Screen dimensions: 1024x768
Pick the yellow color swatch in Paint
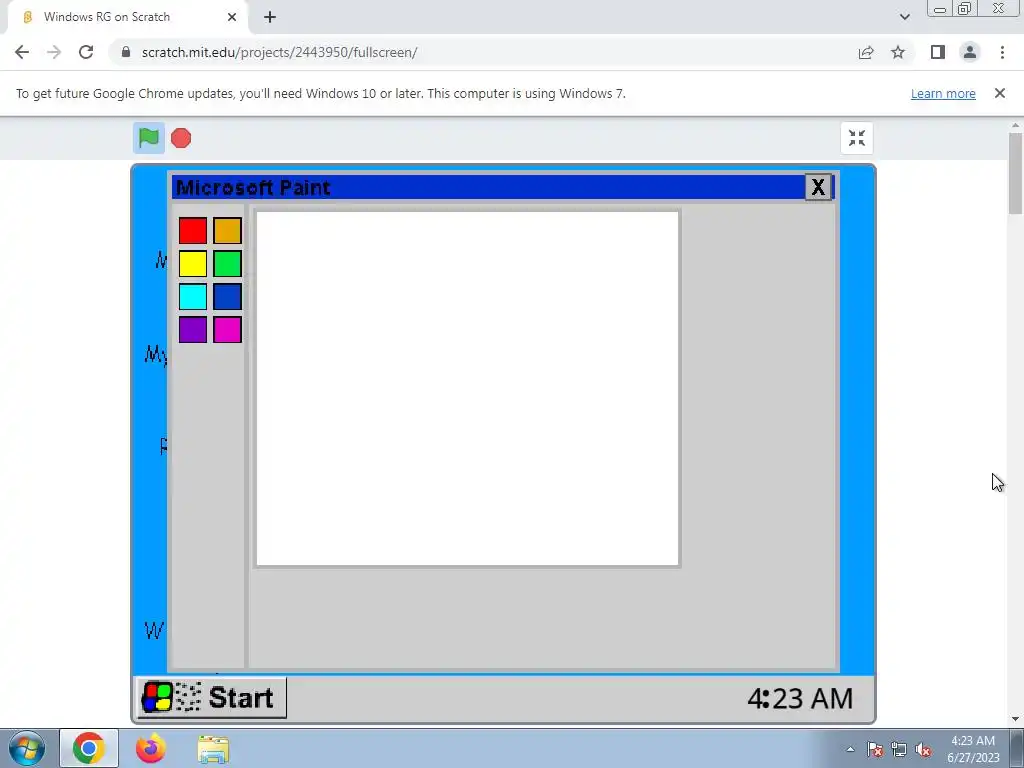point(193,264)
